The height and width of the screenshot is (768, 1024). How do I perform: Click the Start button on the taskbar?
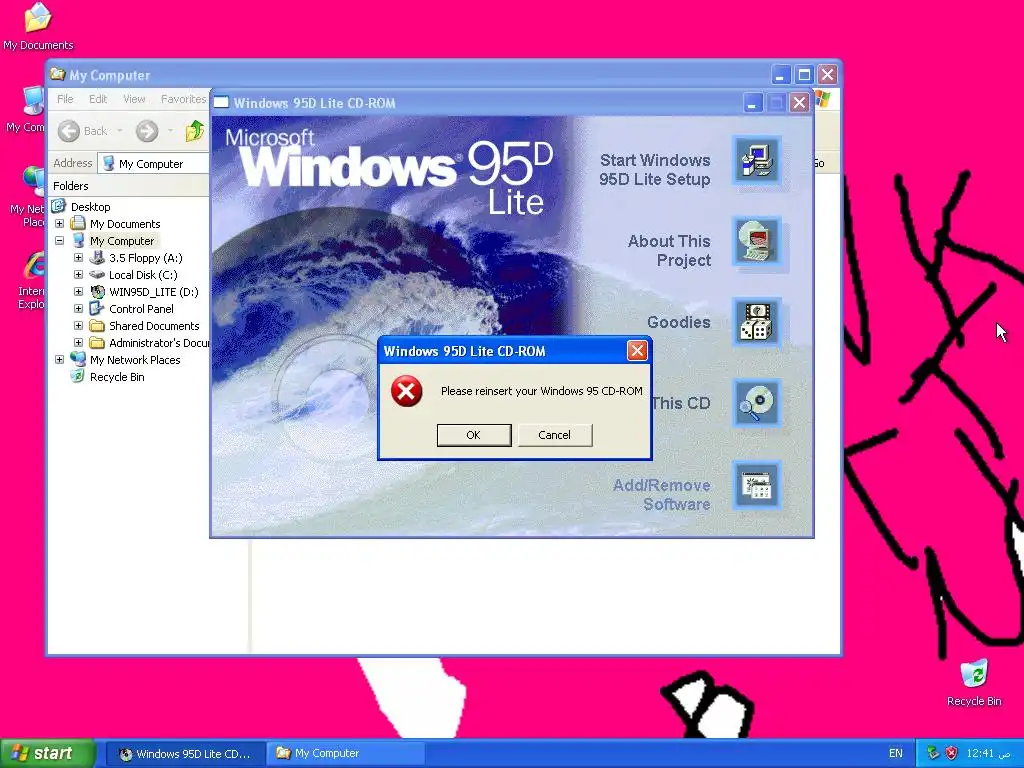tap(47, 754)
